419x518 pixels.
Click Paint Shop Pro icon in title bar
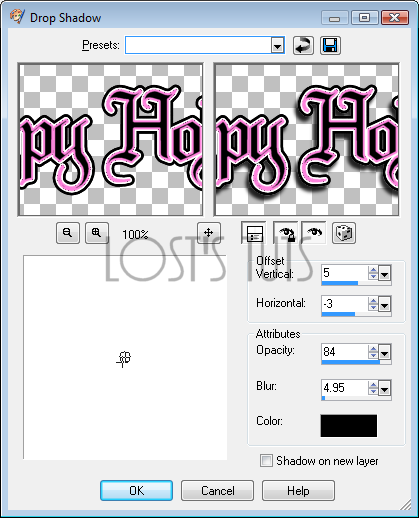tap(17, 17)
